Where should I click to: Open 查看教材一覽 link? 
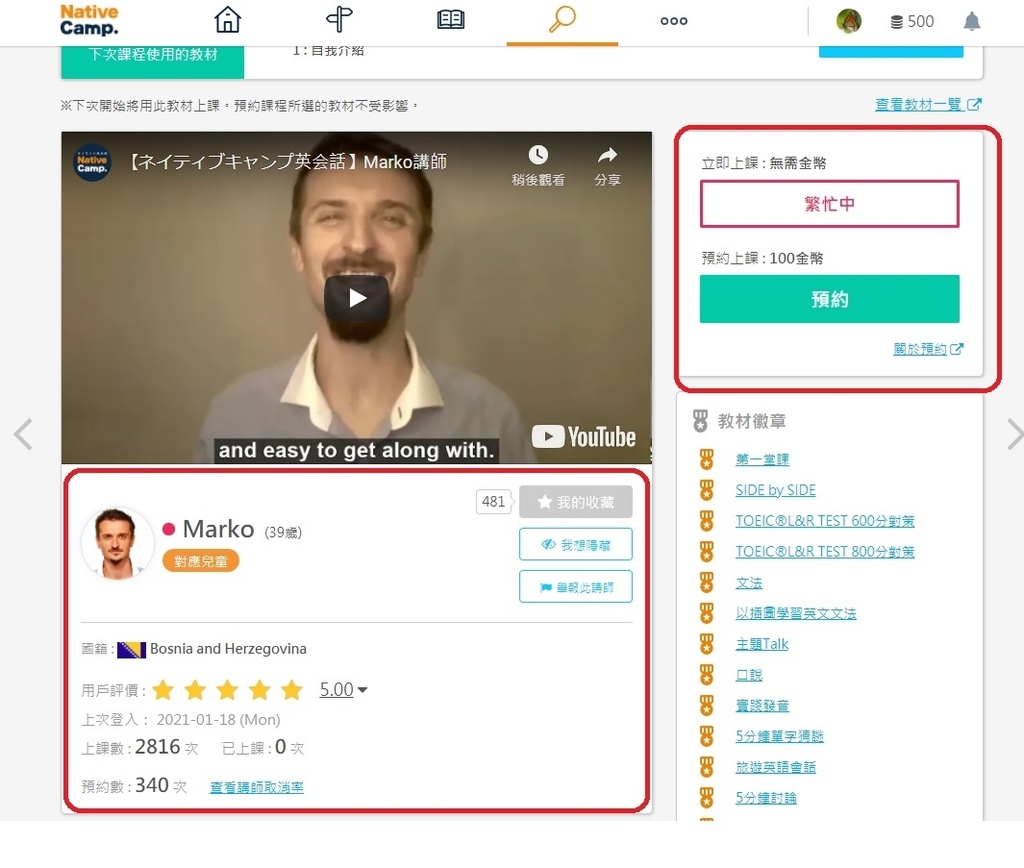click(x=928, y=104)
